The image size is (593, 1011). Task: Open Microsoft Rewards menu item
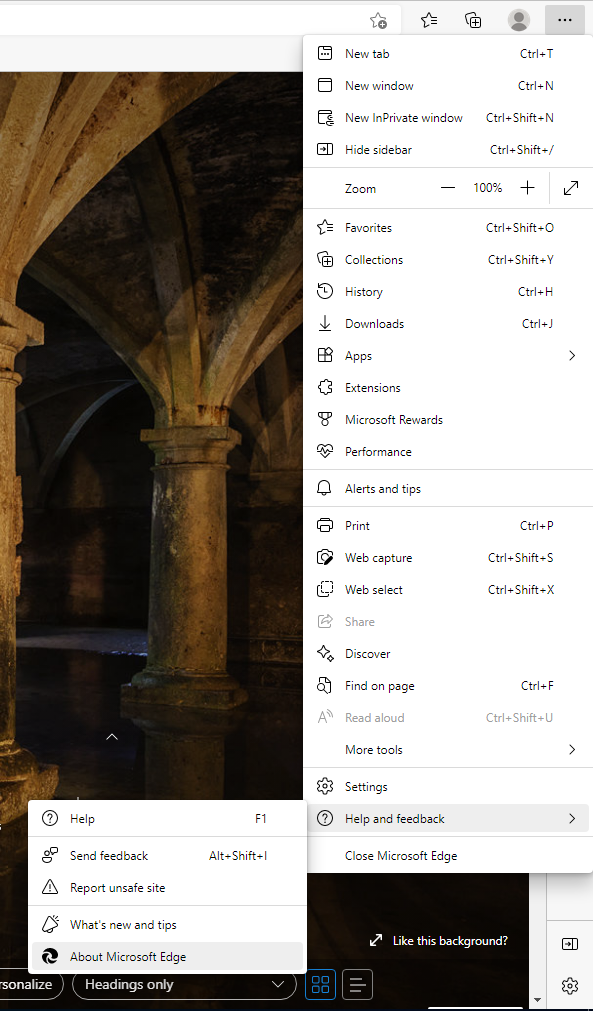point(448,420)
